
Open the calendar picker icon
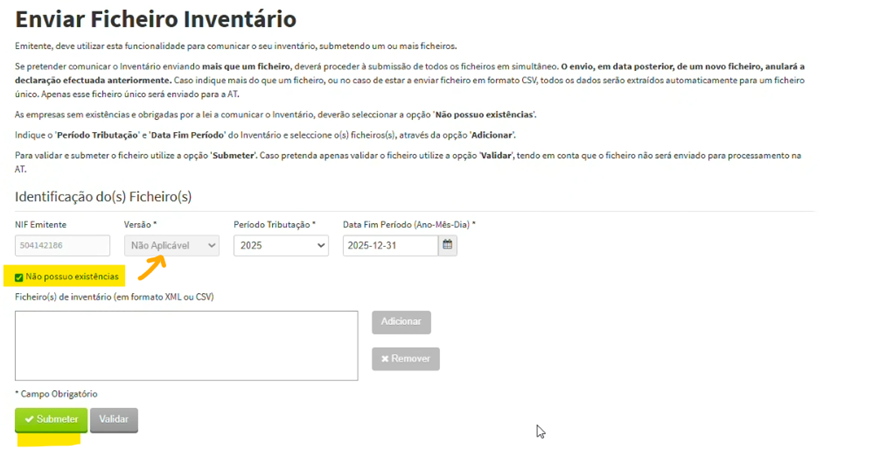(x=448, y=245)
